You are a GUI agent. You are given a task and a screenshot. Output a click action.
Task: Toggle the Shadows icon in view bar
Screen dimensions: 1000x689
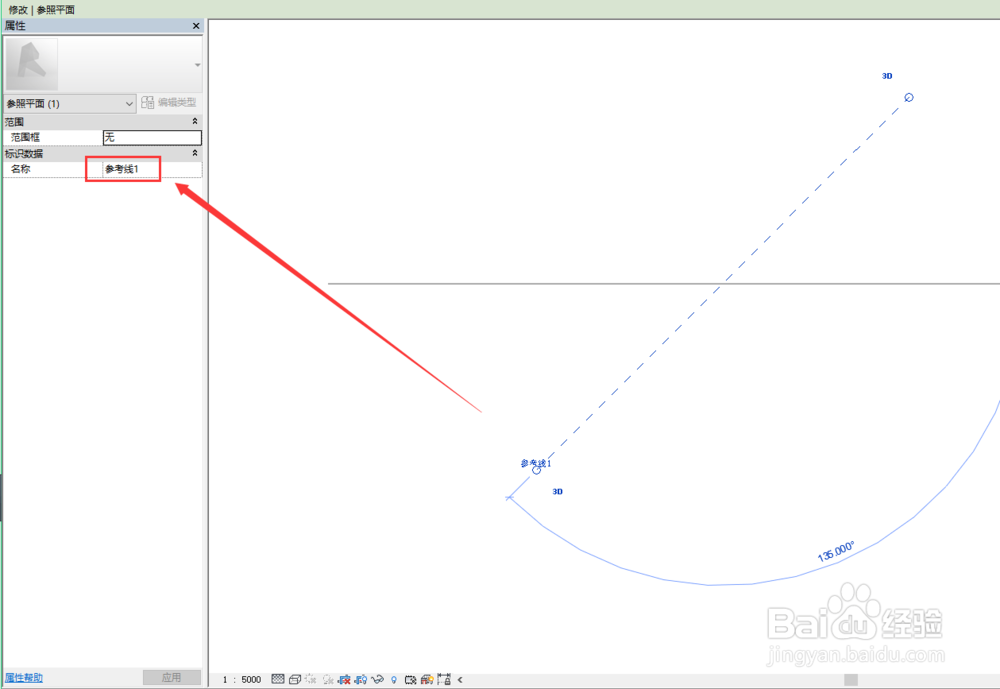point(328,679)
